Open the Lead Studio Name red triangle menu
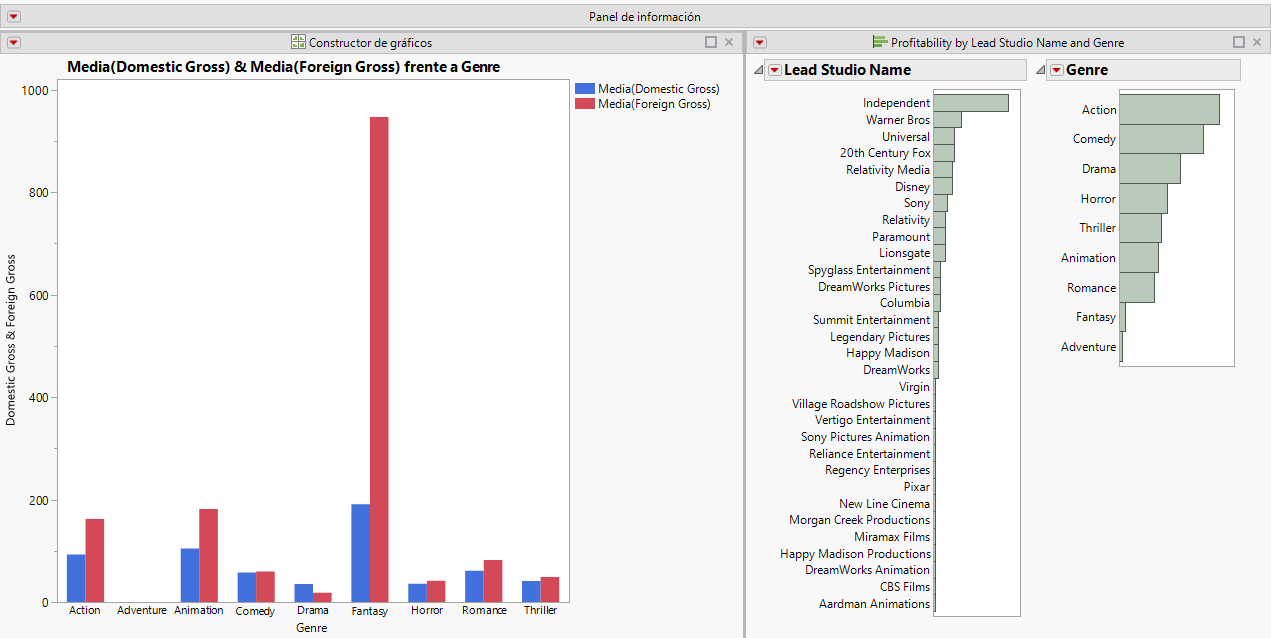 (x=773, y=69)
